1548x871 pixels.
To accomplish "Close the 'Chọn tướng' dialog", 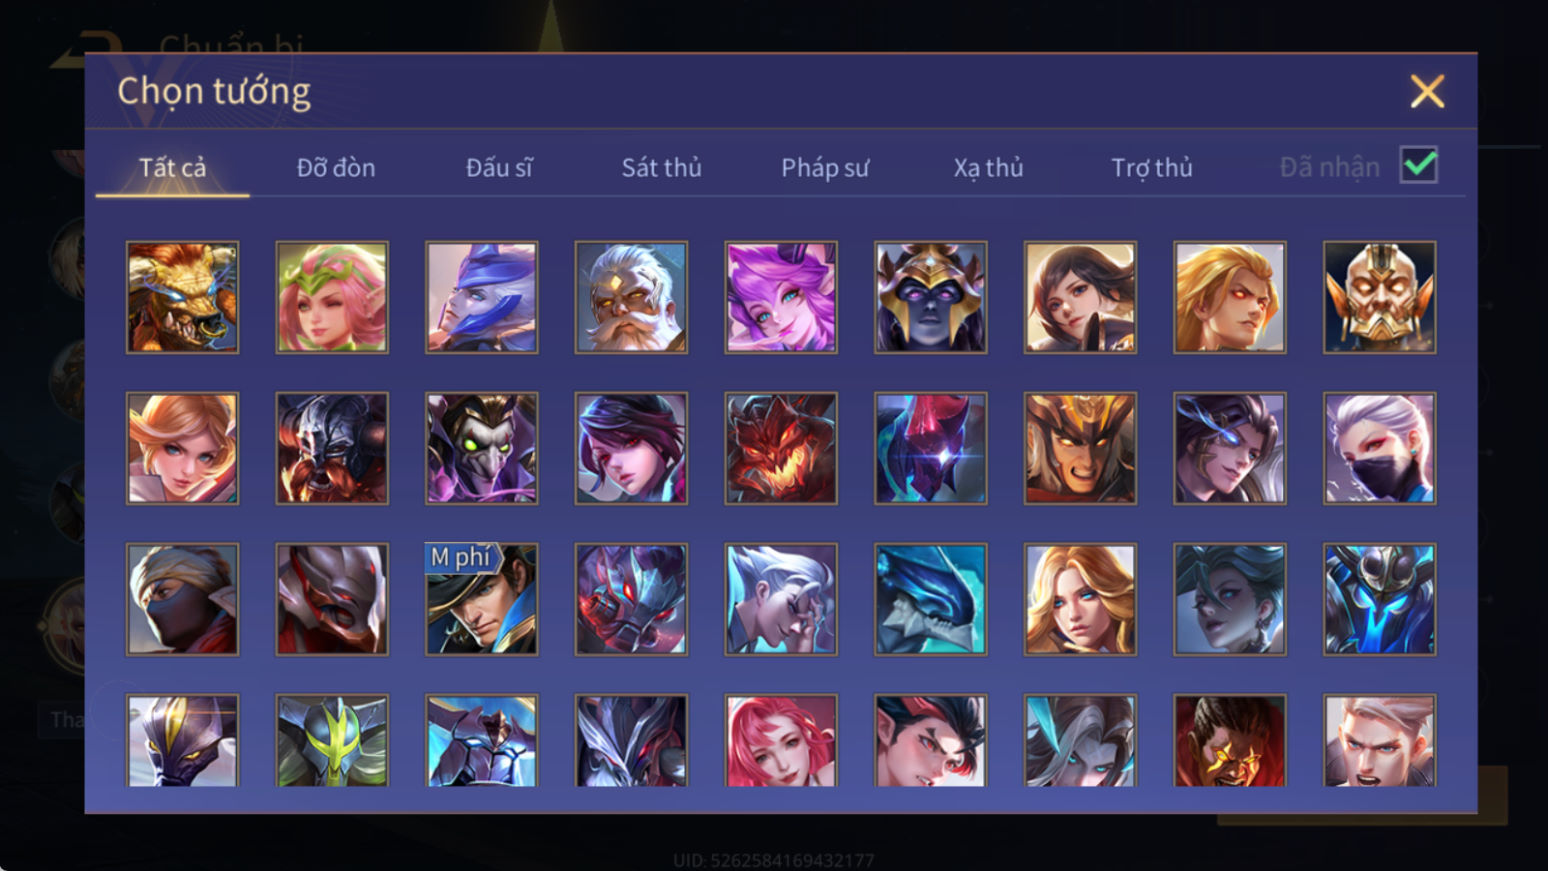I will (x=1427, y=91).
